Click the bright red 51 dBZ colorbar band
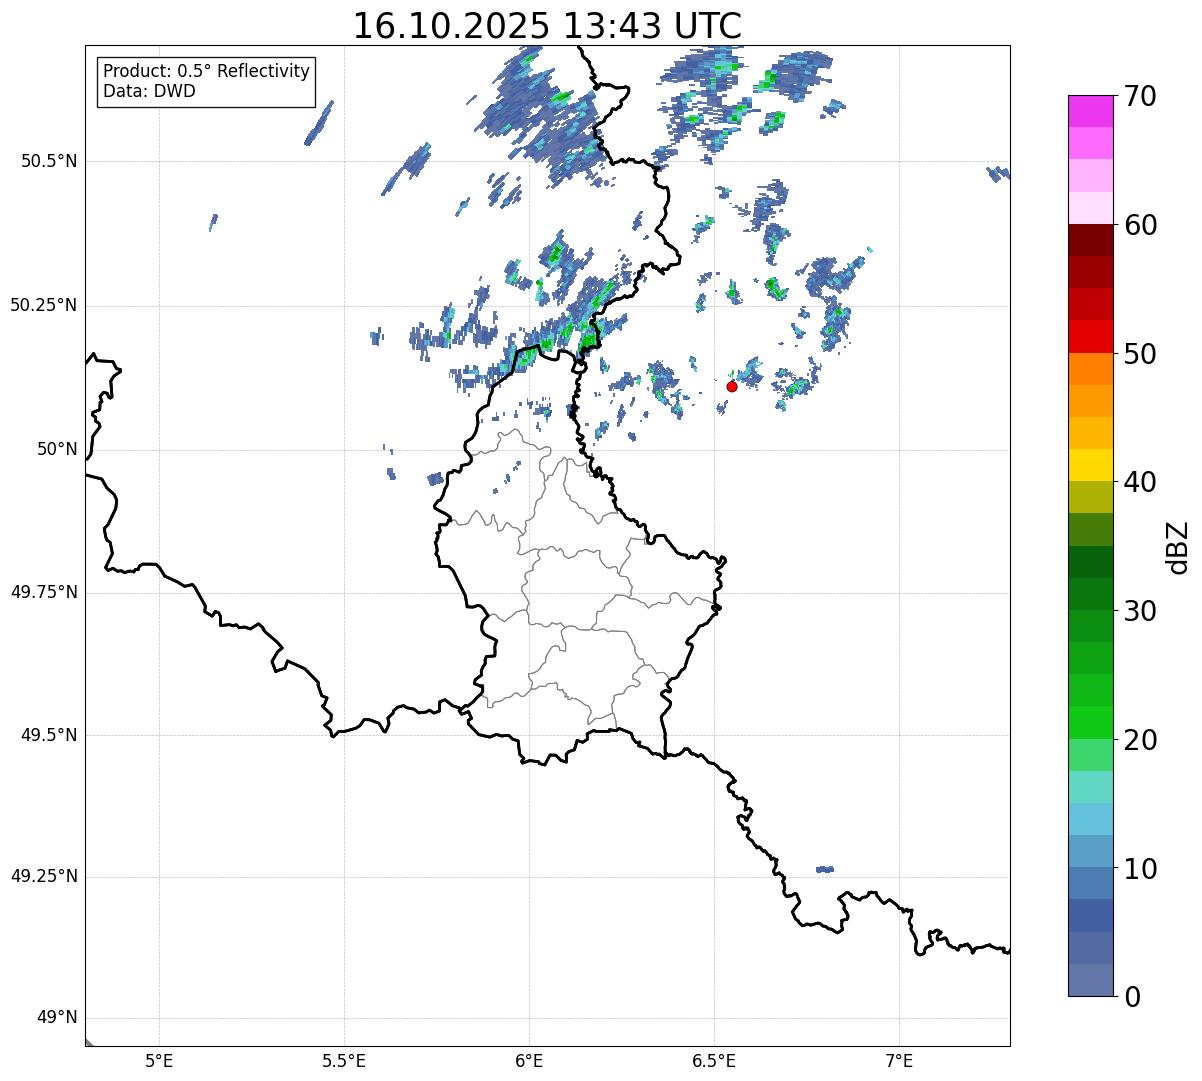1202x1081 pixels. 1090,336
